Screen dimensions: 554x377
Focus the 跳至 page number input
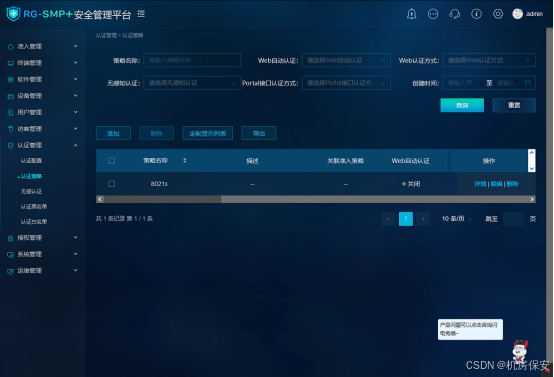tap(513, 219)
